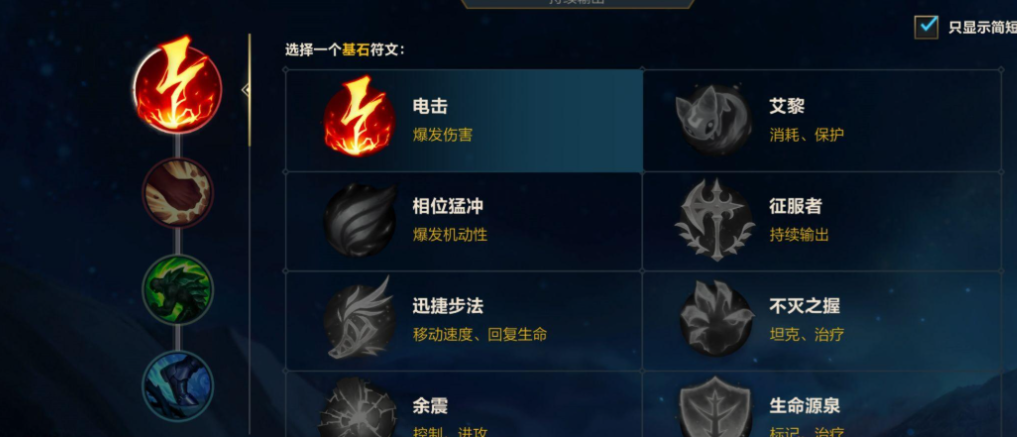Click the 移动速度、回复生命 description
This screenshot has width=1017, height=437.
point(480,335)
